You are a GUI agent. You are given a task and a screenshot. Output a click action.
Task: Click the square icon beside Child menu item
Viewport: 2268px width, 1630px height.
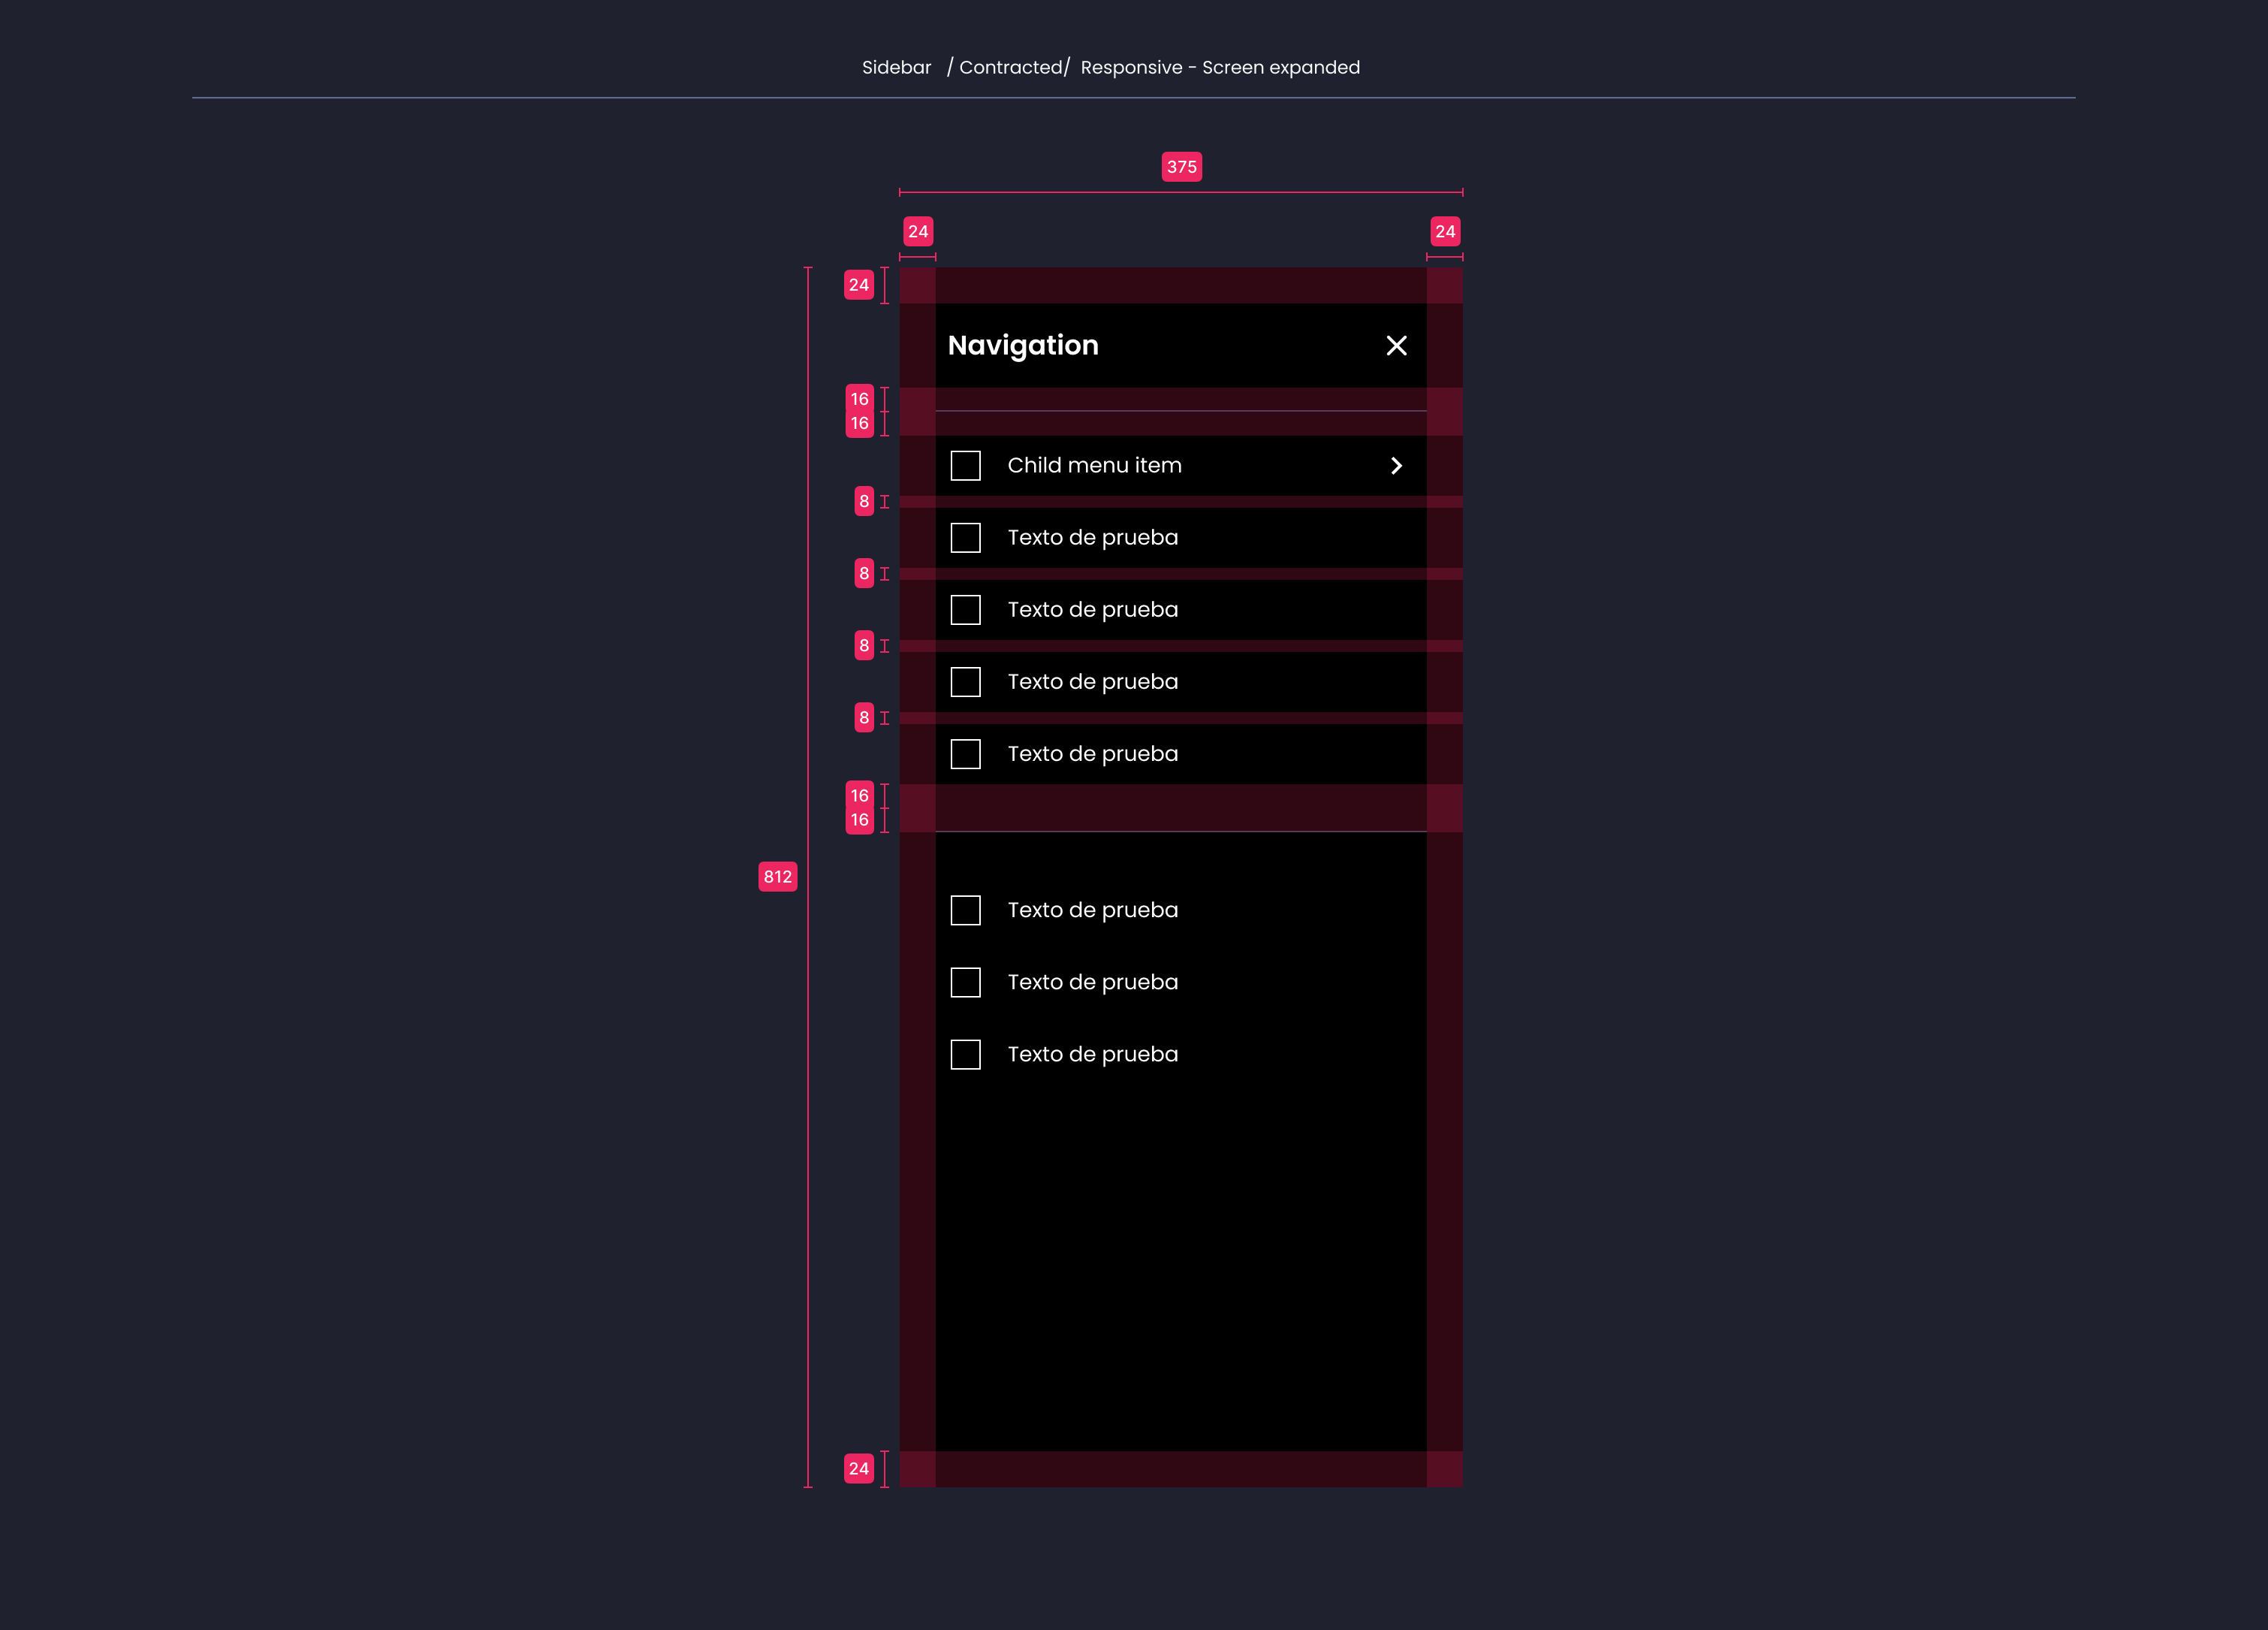(x=965, y=466)
